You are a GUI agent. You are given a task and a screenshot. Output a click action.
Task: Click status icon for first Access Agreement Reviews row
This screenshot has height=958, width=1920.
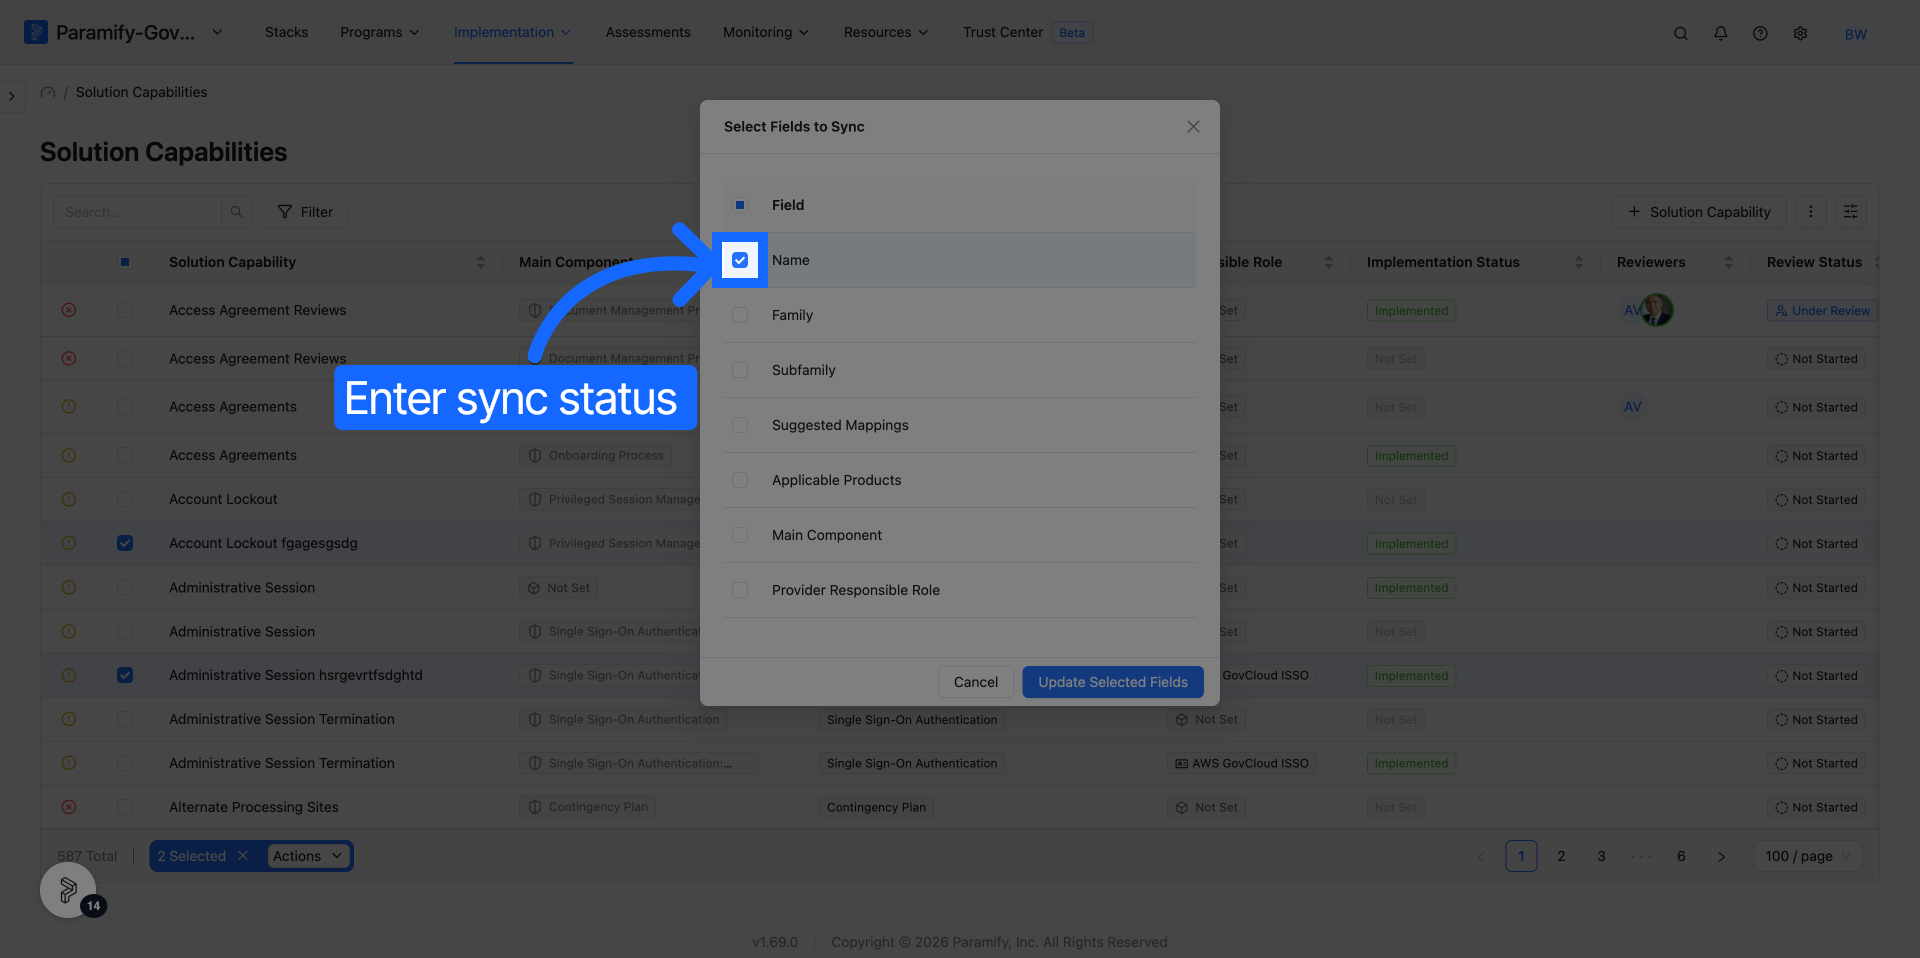69,310
